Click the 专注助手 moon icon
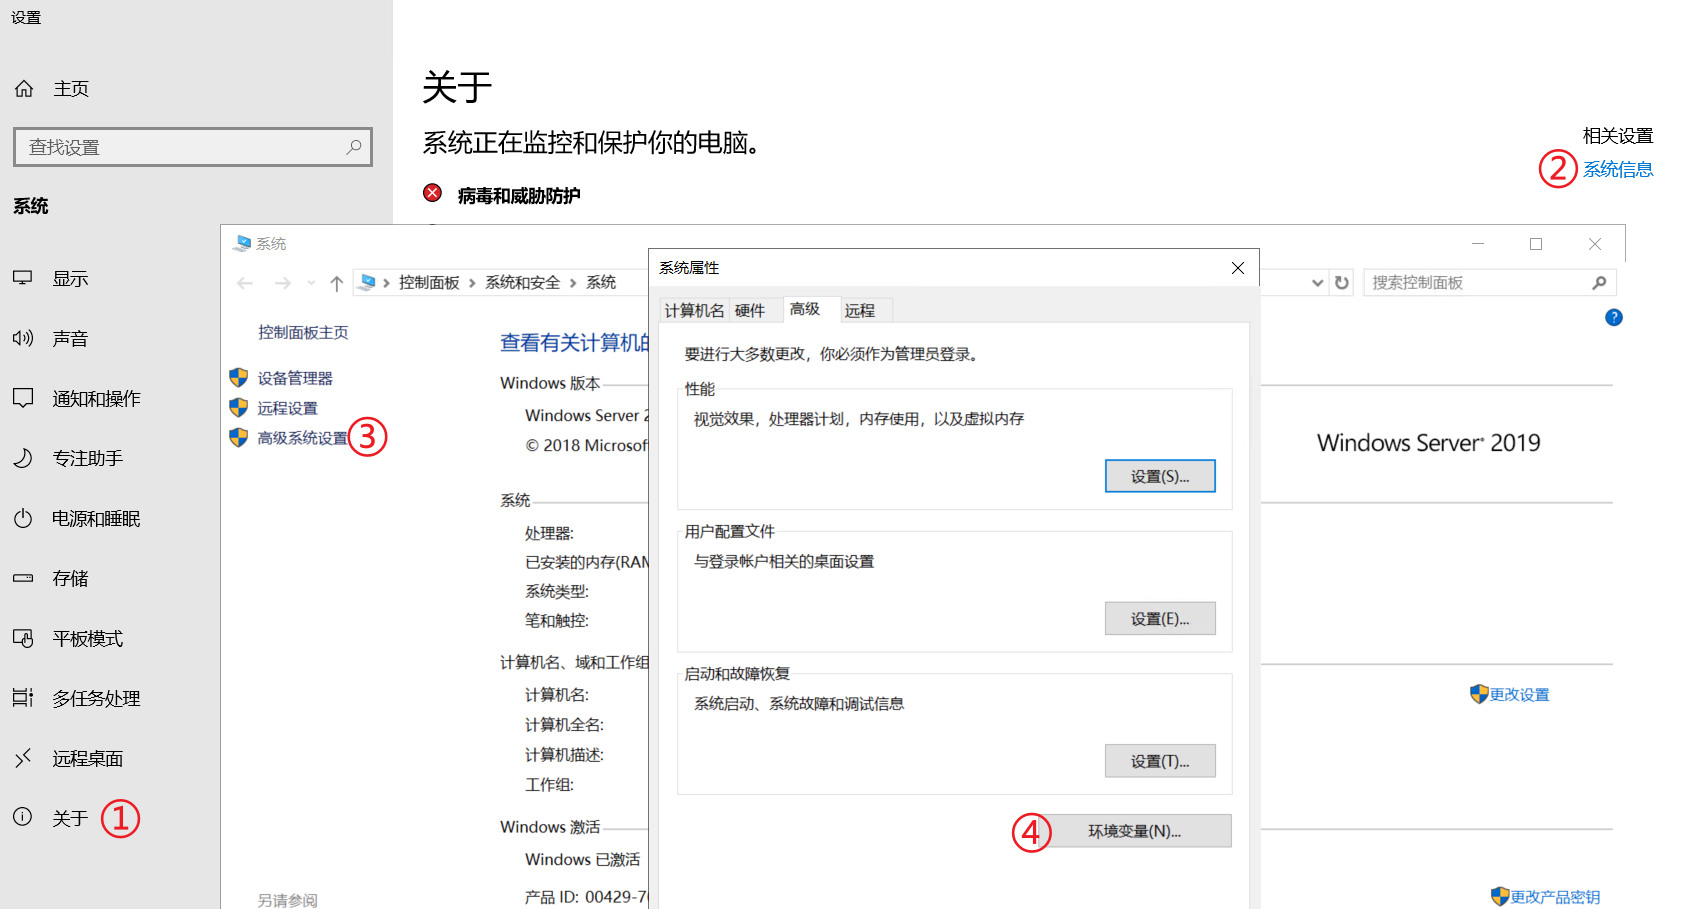 (x=23, y=458)
